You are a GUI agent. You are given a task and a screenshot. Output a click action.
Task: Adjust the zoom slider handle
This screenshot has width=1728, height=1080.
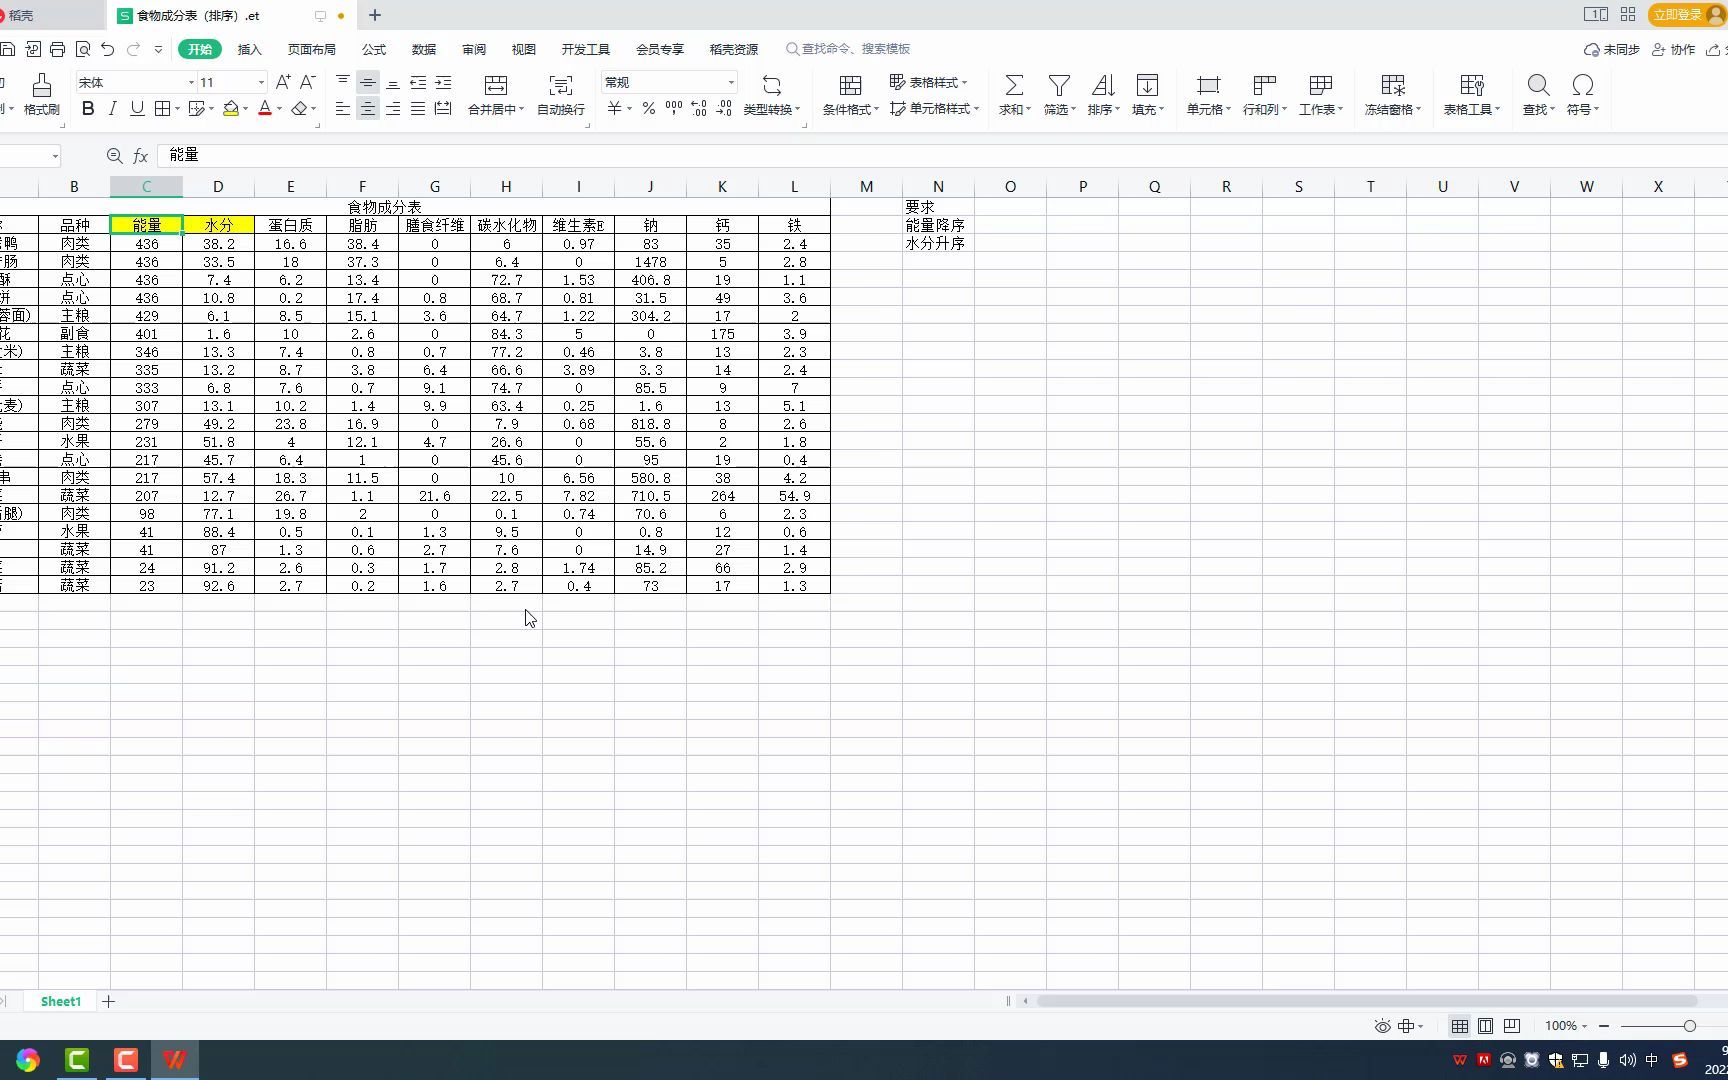point(1689,1026)
